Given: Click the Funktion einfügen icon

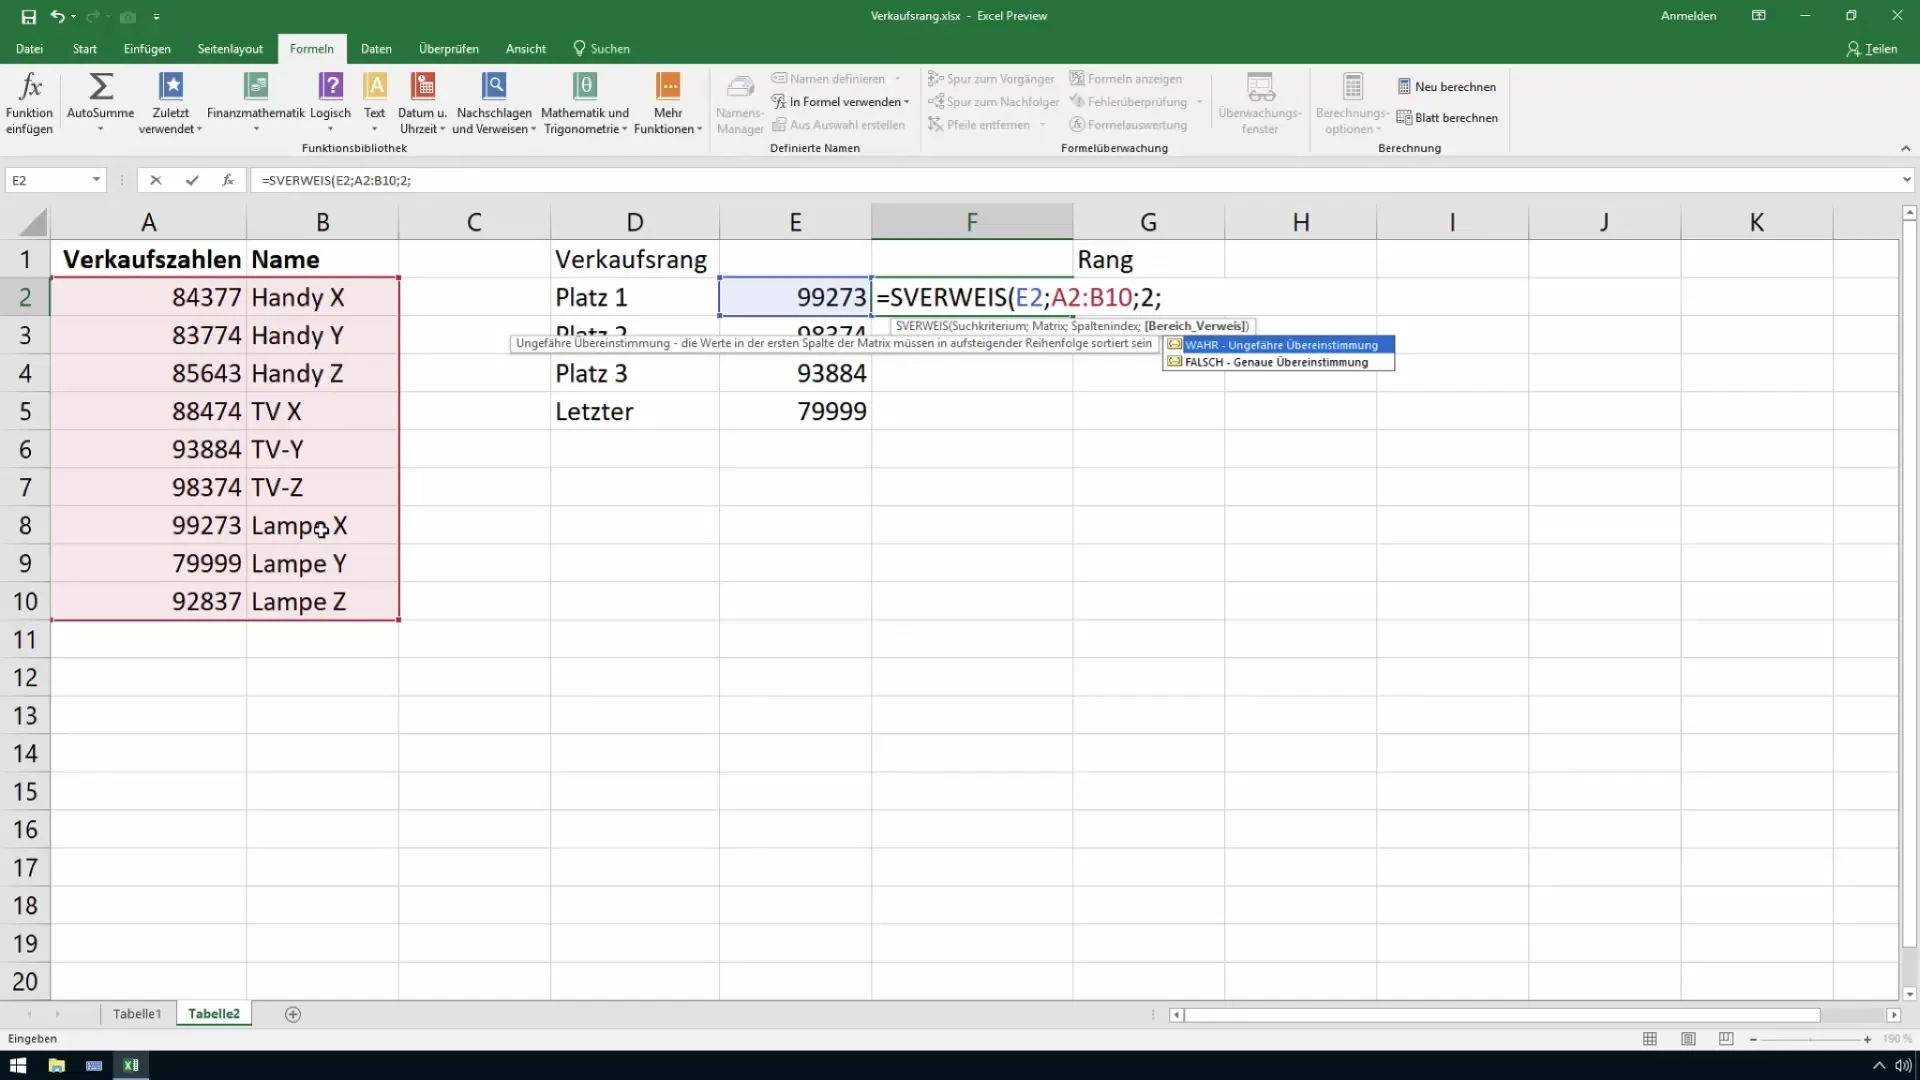Looking at the screenshot, I should pos(30,103).
